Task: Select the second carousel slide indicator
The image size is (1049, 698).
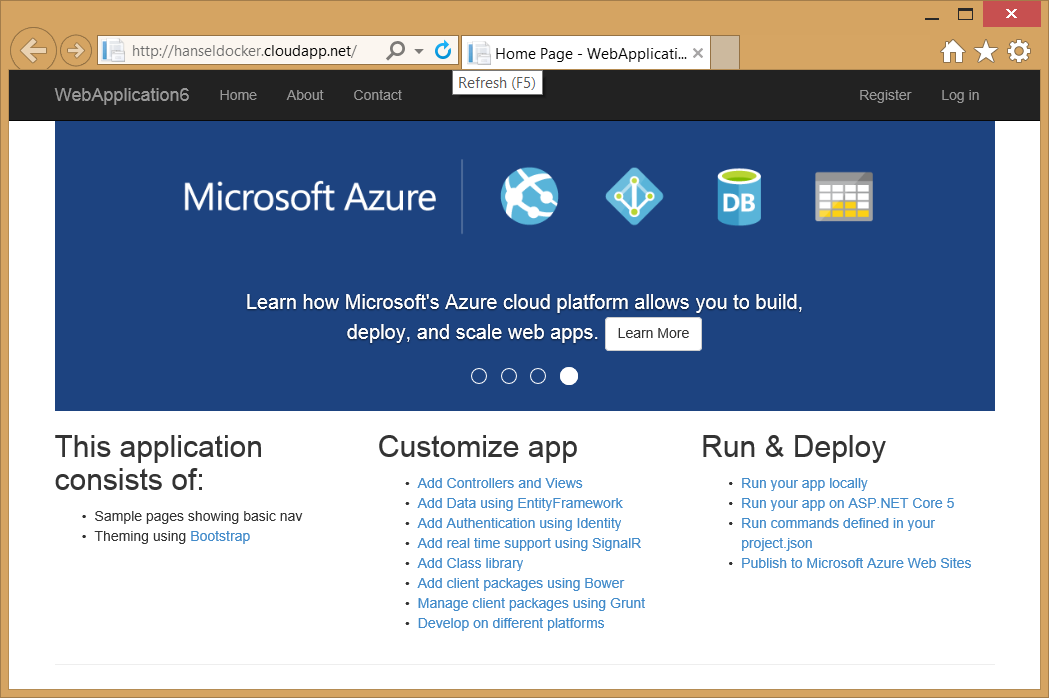Action: (x=508, y=376)
